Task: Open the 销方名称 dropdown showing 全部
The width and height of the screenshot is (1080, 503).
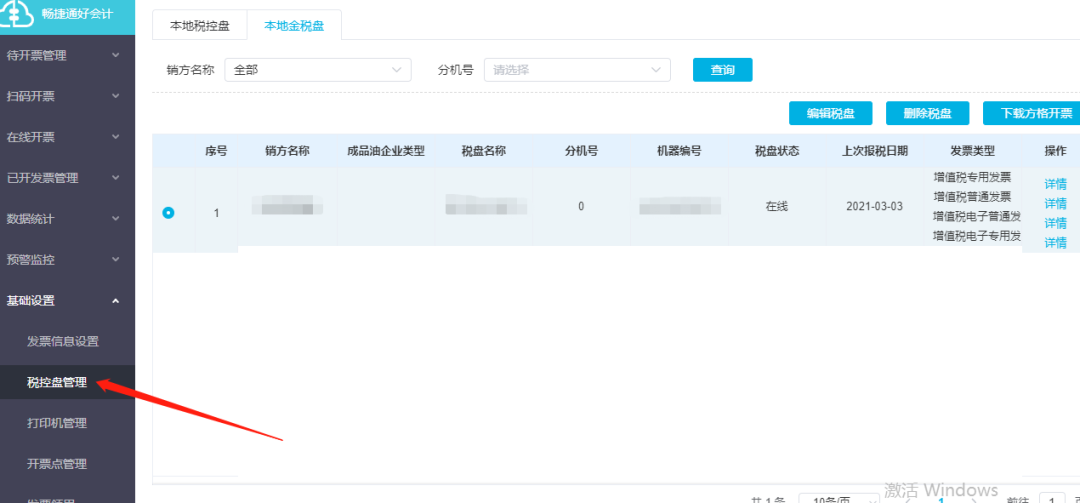Action: [317, 70]
